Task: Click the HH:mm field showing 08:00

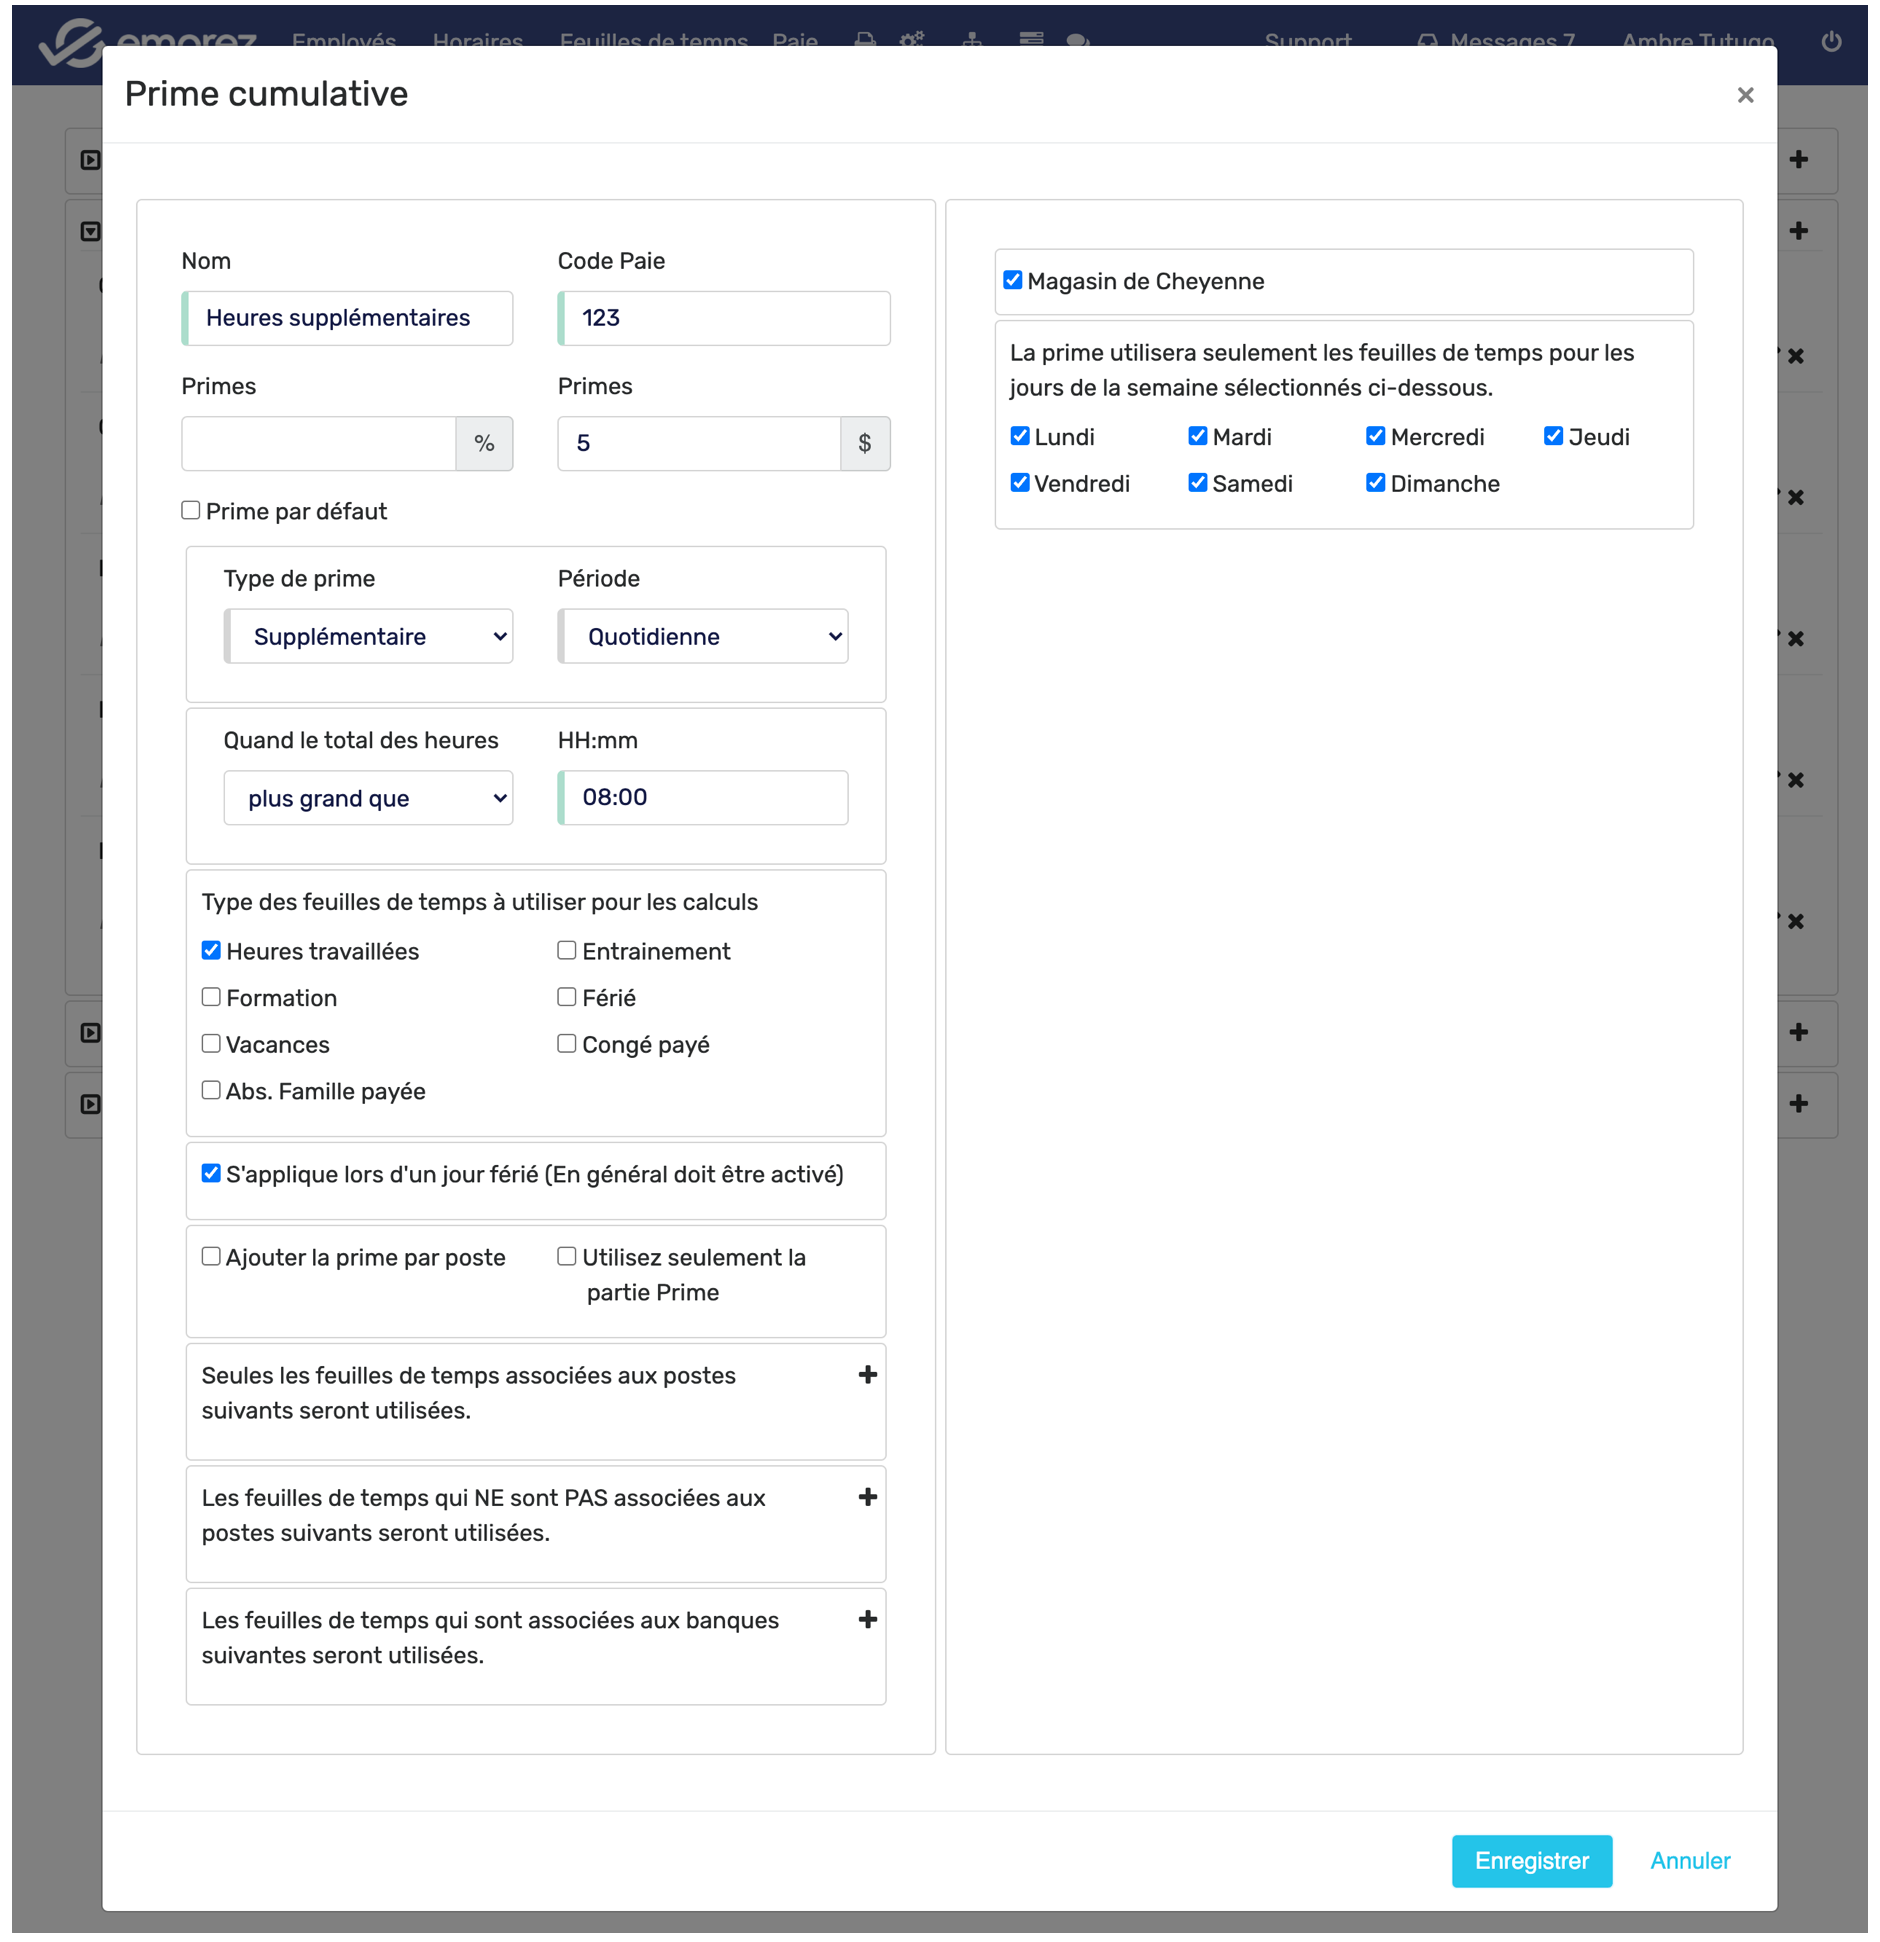Action: click(x=704, y=797)
